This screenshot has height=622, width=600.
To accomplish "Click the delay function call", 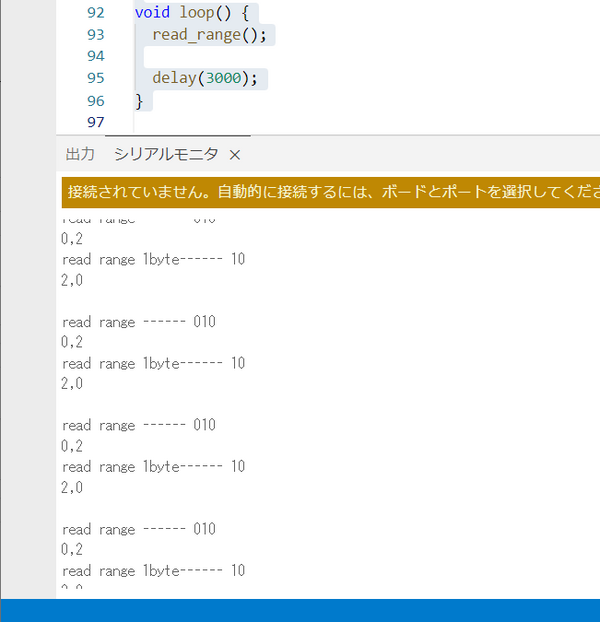I will point(174,78).
